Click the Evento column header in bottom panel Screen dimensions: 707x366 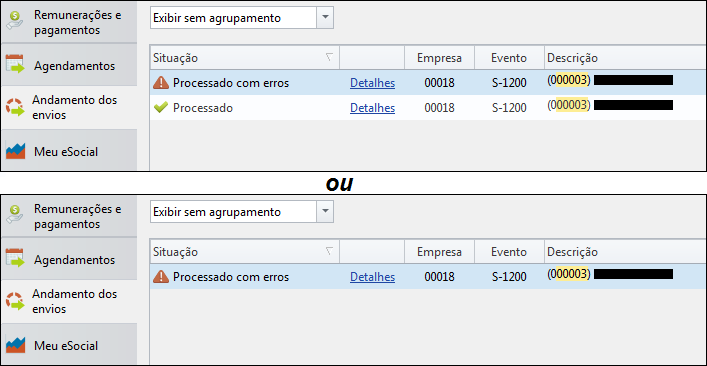click(x=509, y=252)
